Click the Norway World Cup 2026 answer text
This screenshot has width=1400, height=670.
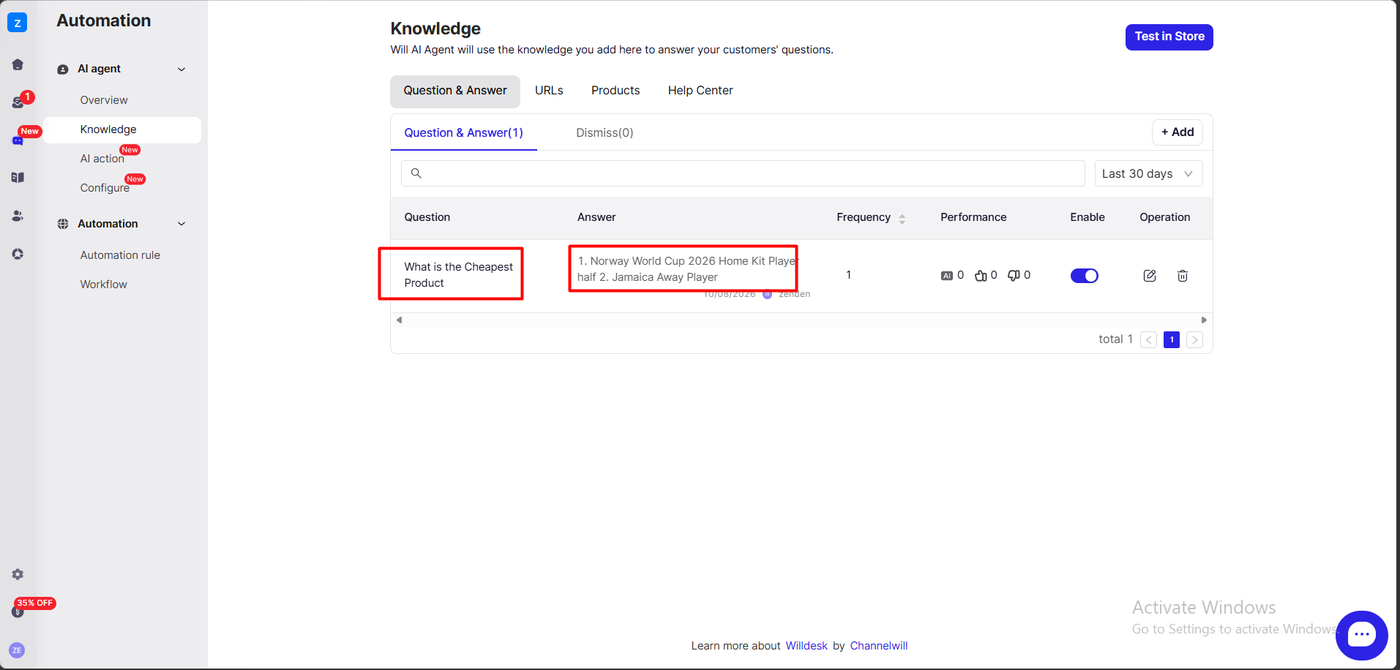click(688, 269)
